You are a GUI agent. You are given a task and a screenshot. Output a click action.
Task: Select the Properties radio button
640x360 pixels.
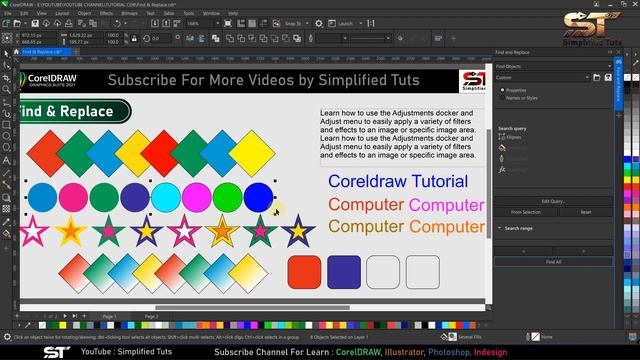502,90
